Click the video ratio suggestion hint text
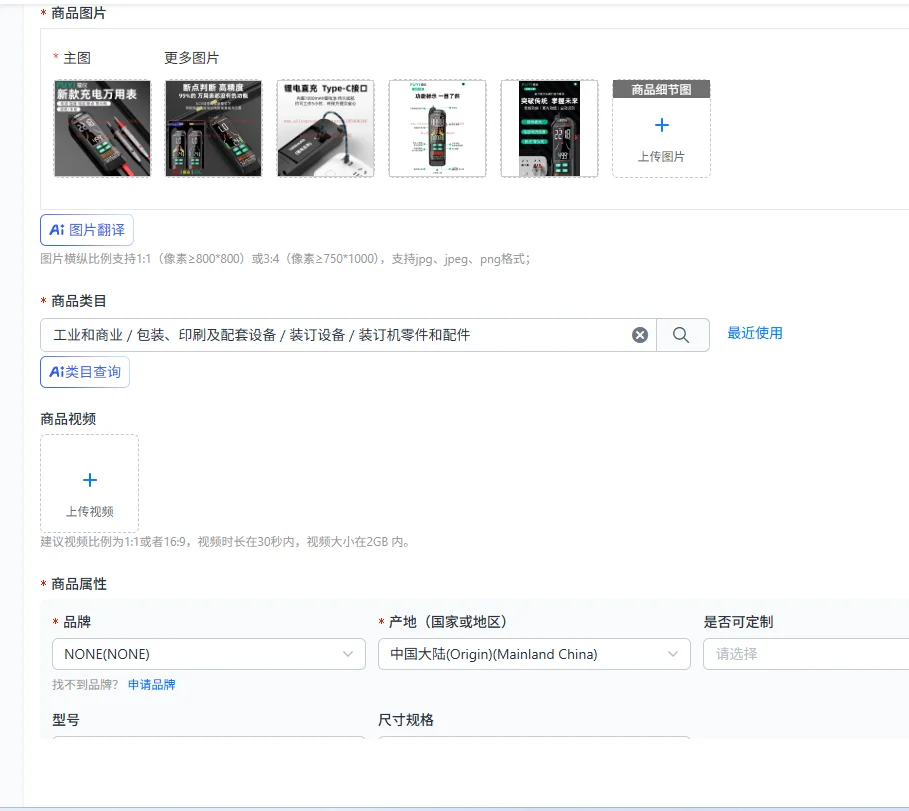The width and height of the screenshot is (909, 811). tap(226, 541)
